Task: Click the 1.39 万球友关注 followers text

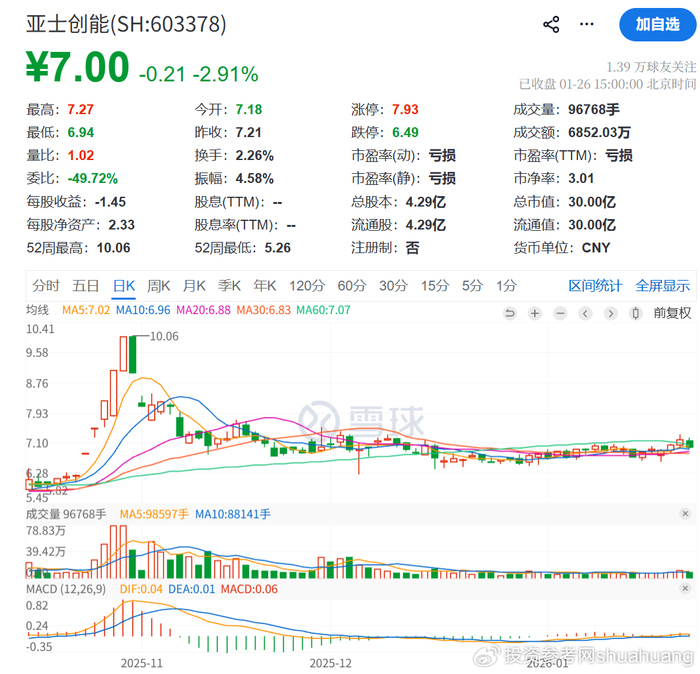Action: click(x=651, y=67)
